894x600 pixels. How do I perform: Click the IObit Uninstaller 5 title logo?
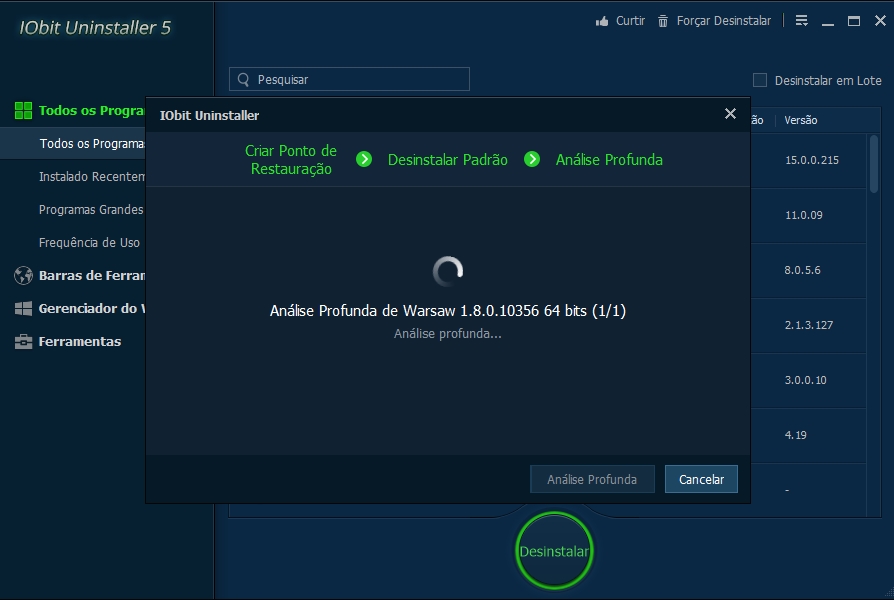click(95, 27)
